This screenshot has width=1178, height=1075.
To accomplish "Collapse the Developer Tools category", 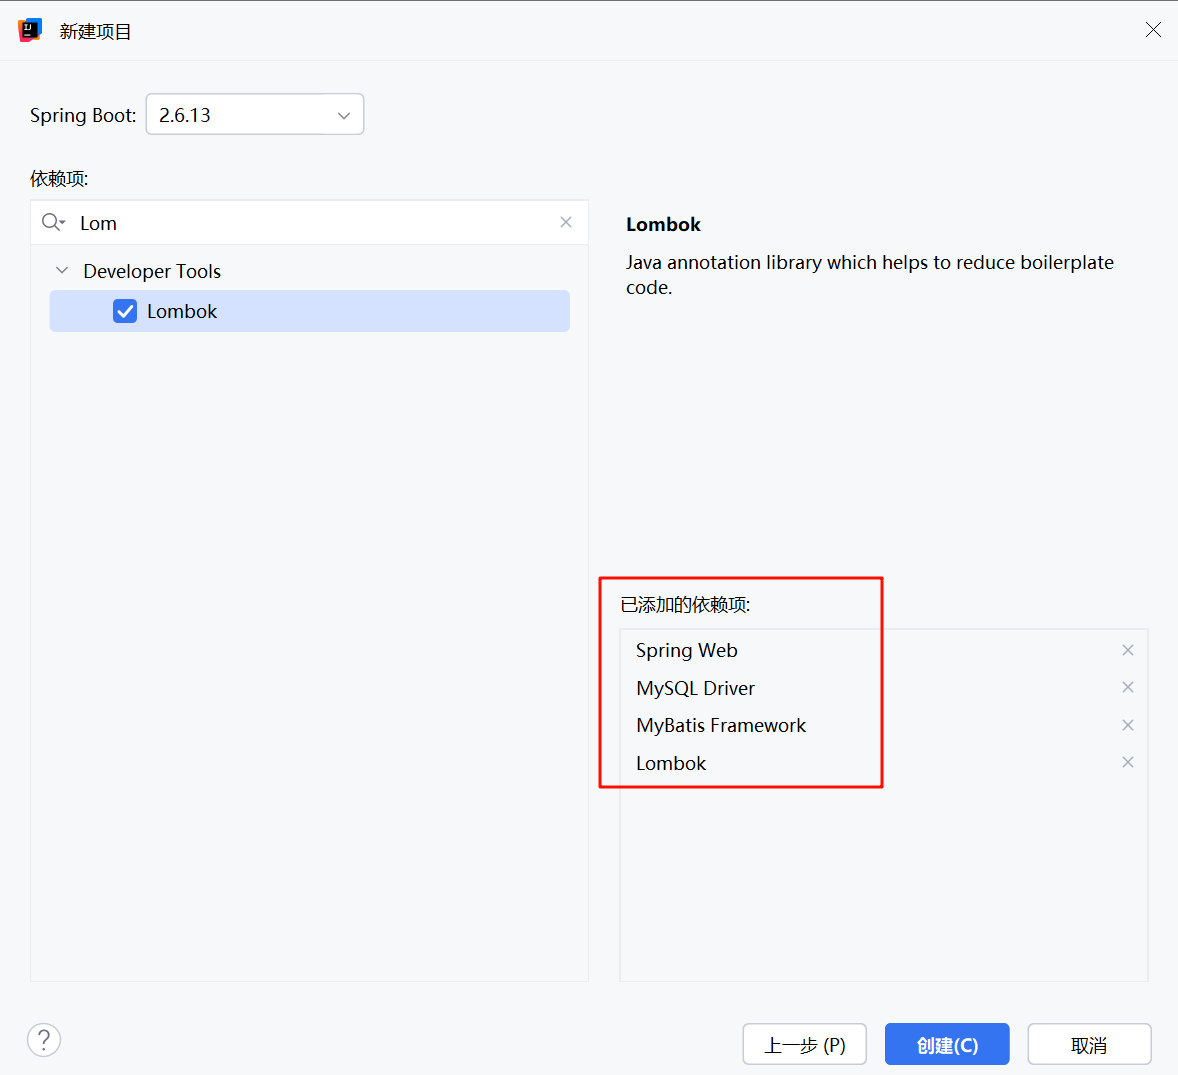I will [x=62, y=270].
